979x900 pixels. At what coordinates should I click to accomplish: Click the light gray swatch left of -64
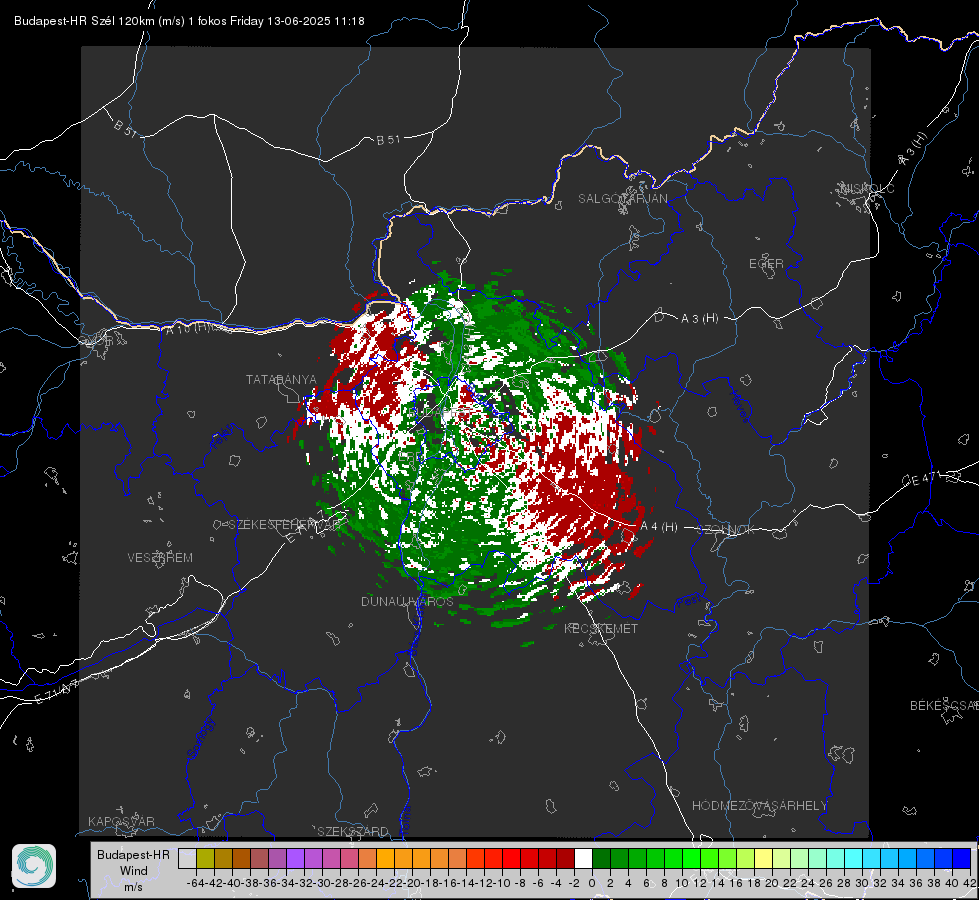click(x=187, y=859)
